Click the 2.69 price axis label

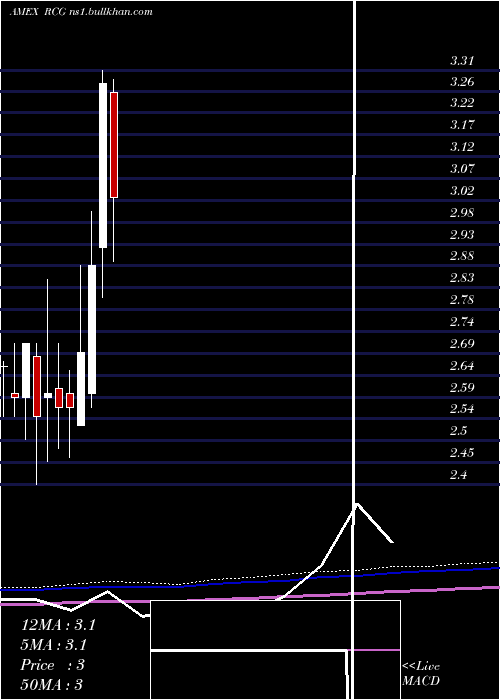[x=462, y=343]
